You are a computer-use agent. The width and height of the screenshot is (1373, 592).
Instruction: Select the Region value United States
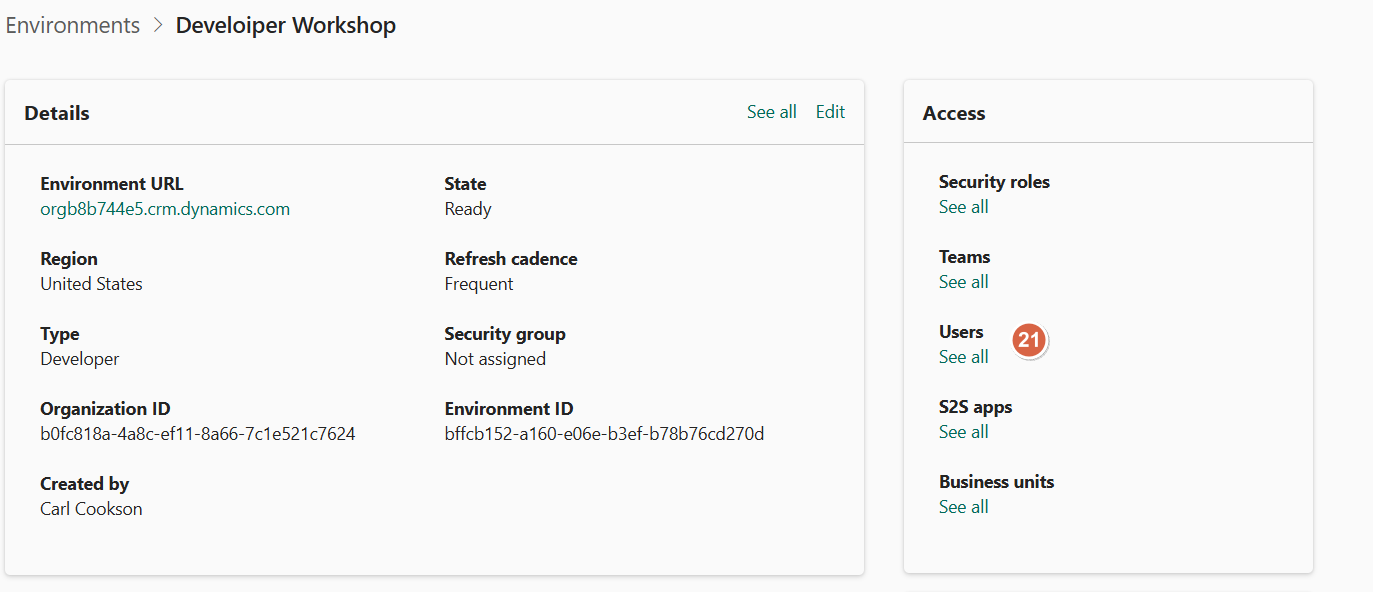point(91,283)
